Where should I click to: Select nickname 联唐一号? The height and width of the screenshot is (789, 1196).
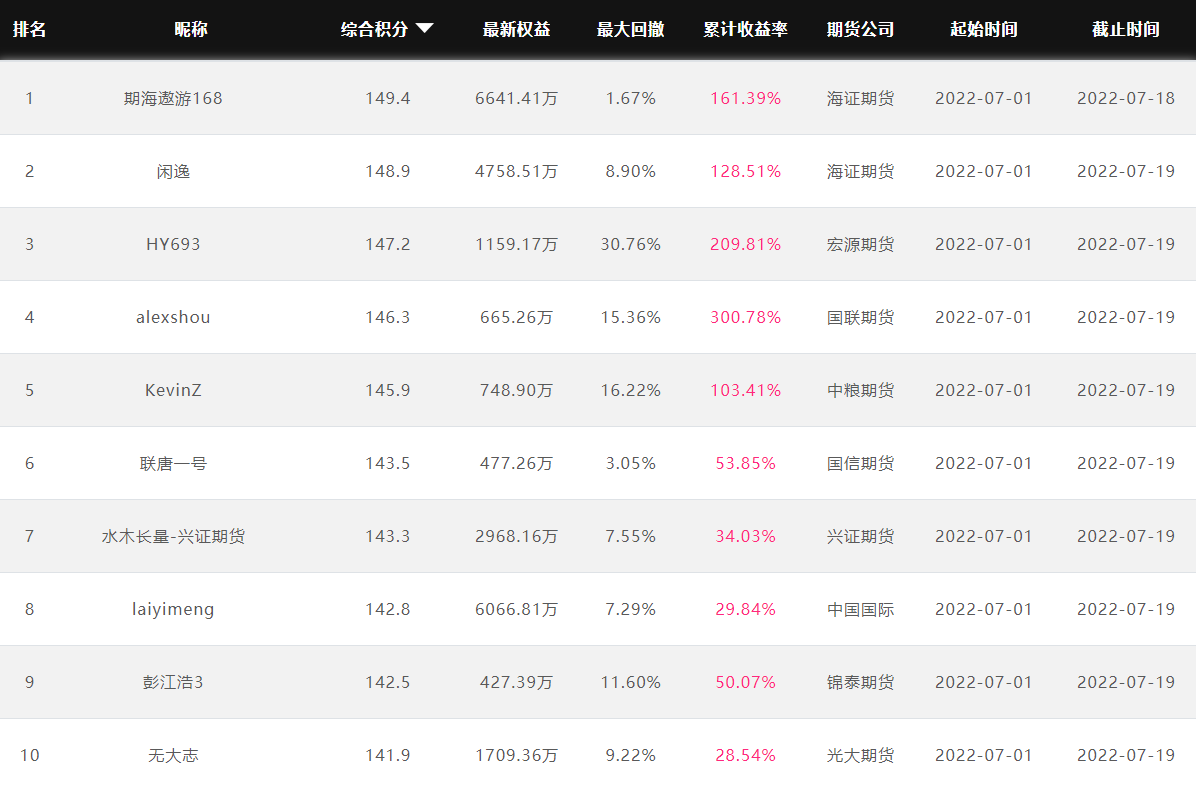coord(173,463)
